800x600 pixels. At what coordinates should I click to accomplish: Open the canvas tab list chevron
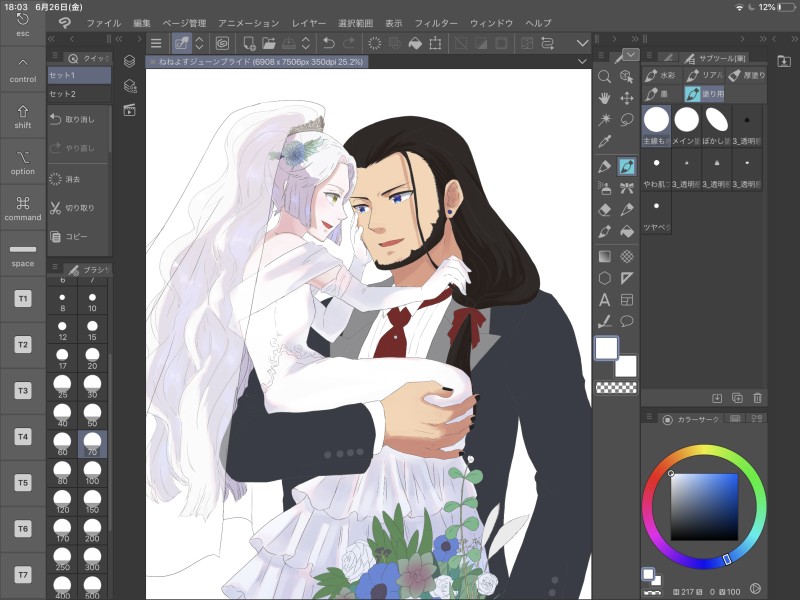pos(582,61)
